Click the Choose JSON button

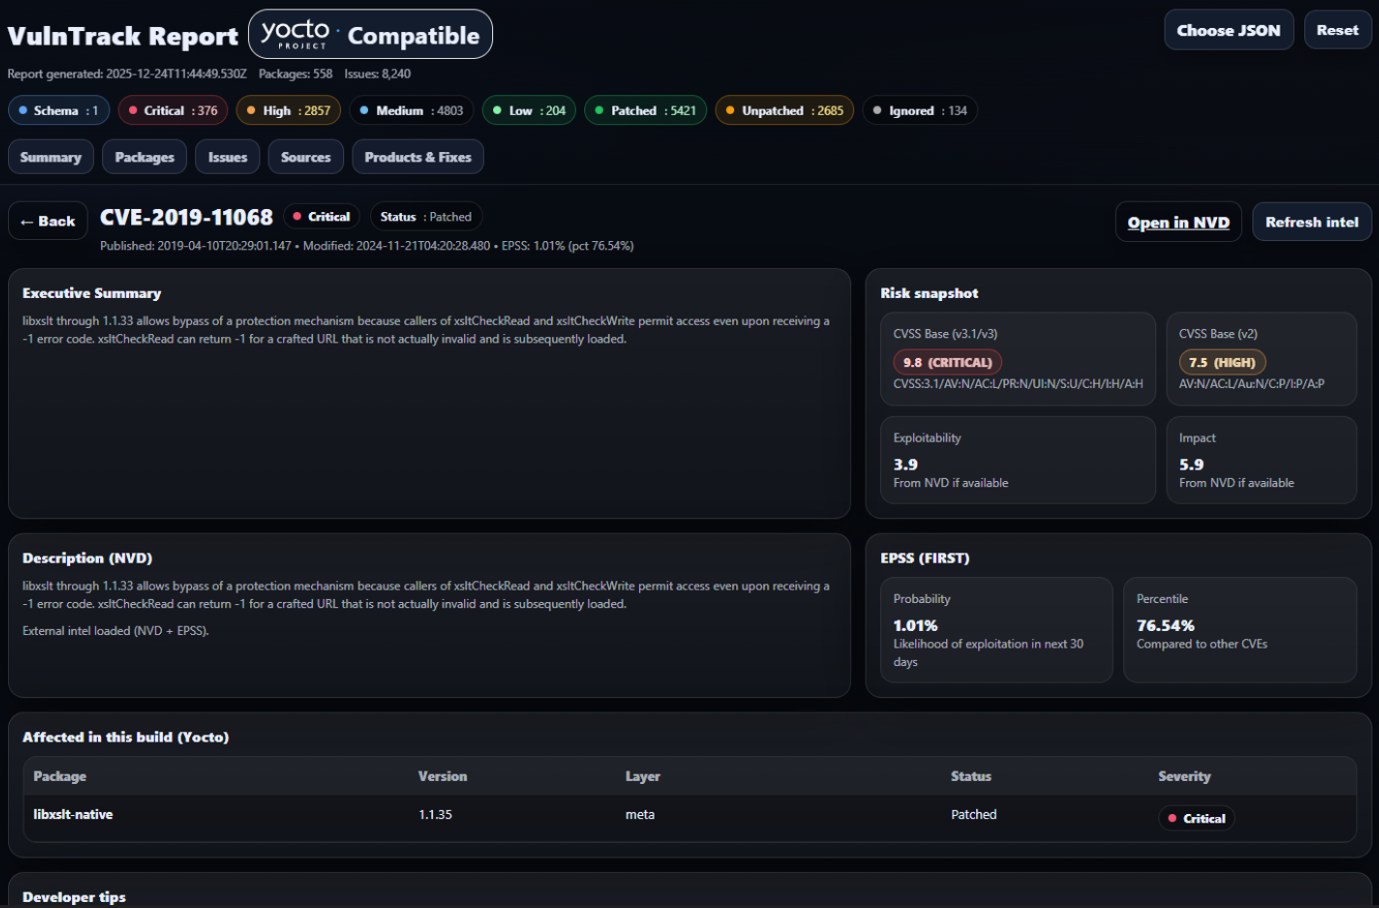(x=1229, y=30)
